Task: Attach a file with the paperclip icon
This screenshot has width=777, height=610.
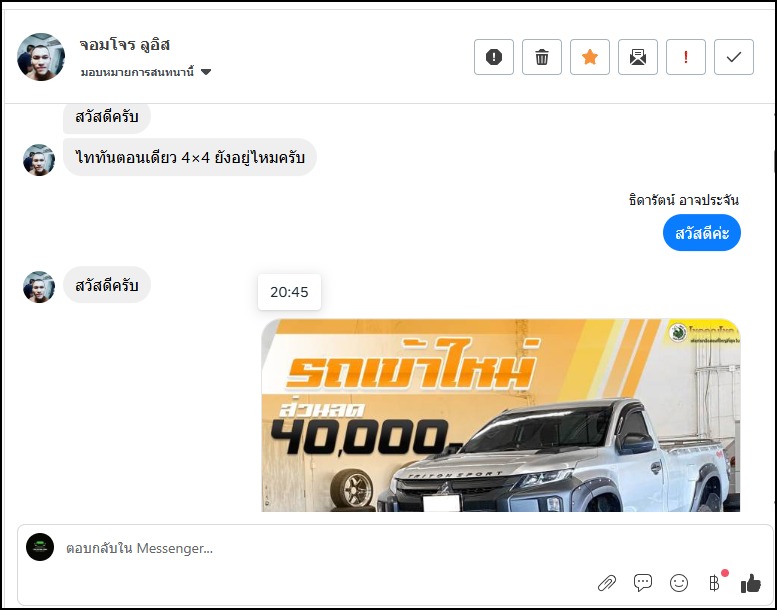Action: coord(607,583)
